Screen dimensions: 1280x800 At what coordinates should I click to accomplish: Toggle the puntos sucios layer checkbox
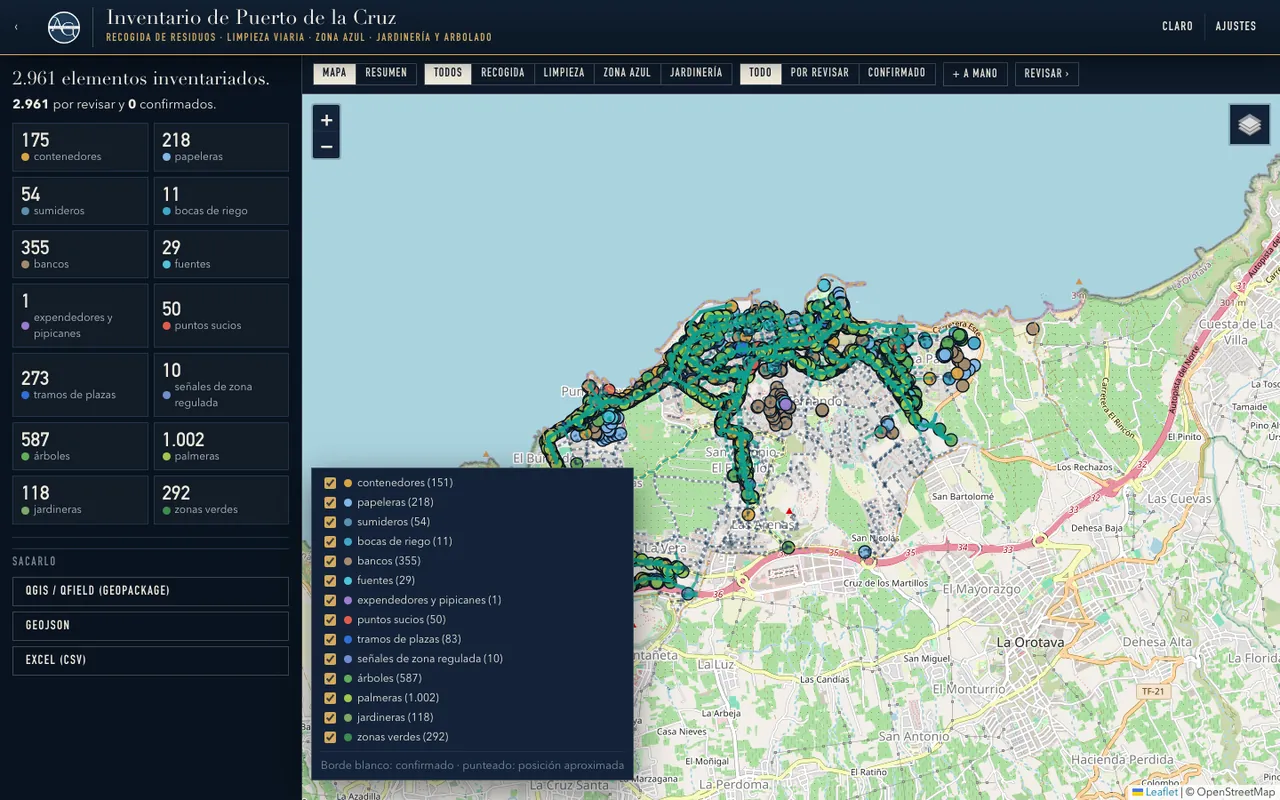pyautogui.click(x=330, y=620)
